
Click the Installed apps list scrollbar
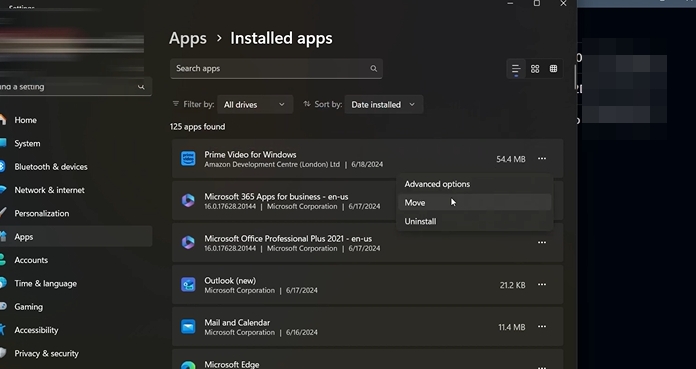point(575,77)
